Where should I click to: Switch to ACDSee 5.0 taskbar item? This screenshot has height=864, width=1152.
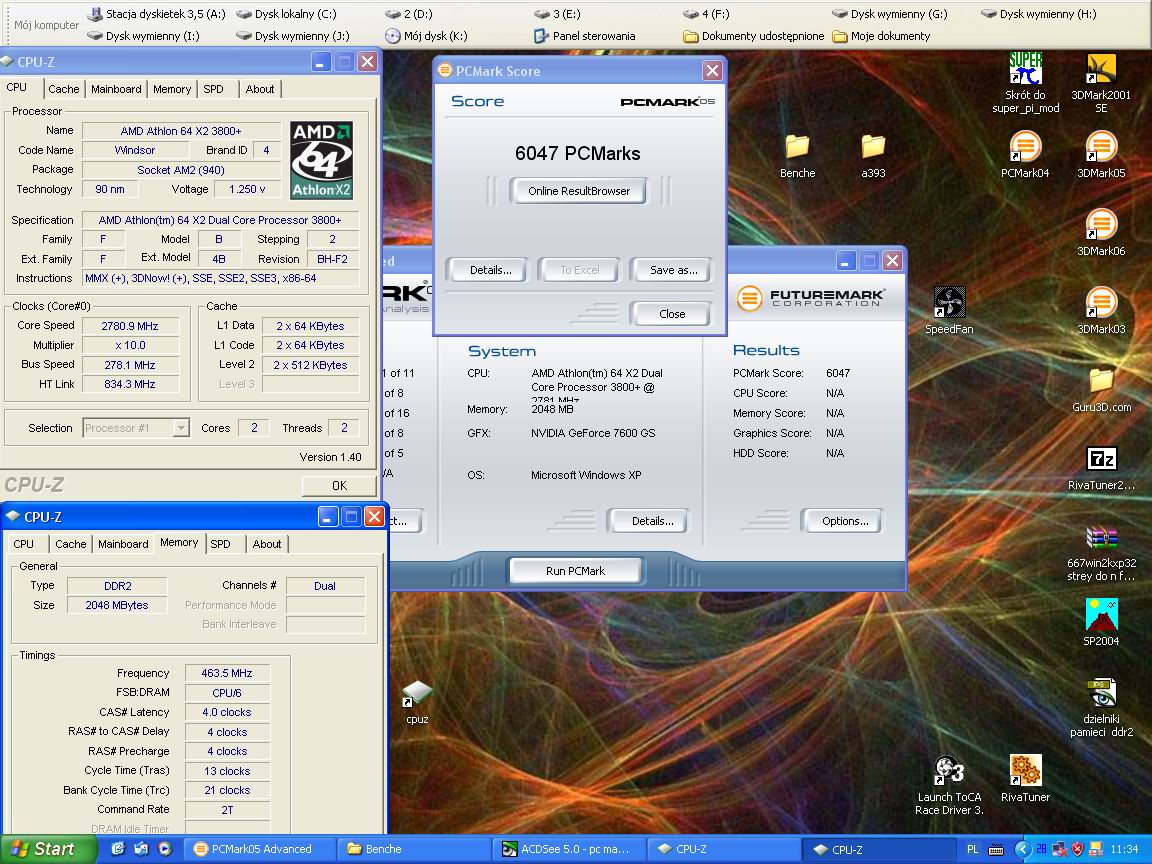[568, 849]
